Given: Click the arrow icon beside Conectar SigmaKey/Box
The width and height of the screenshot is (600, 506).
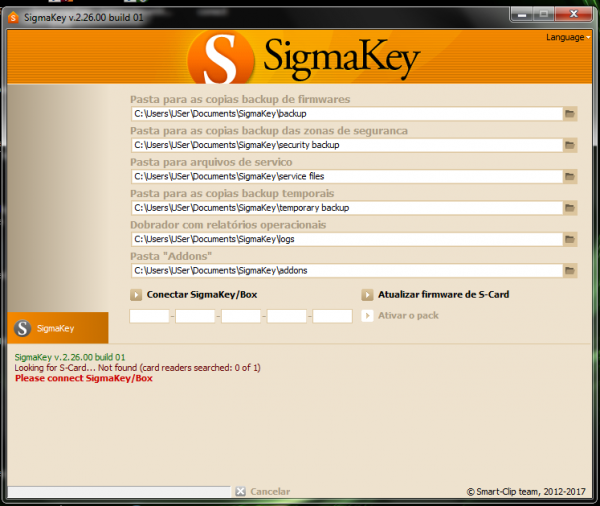Looking at the screenshot, I should click(136, 295).
